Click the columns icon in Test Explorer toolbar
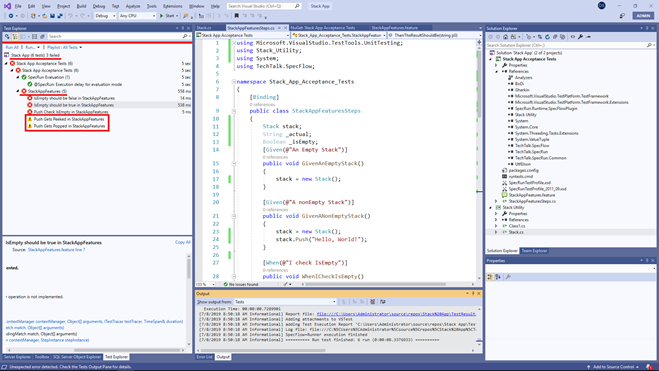The width and height of the screenshot is (659, 371). coord(34,37)
